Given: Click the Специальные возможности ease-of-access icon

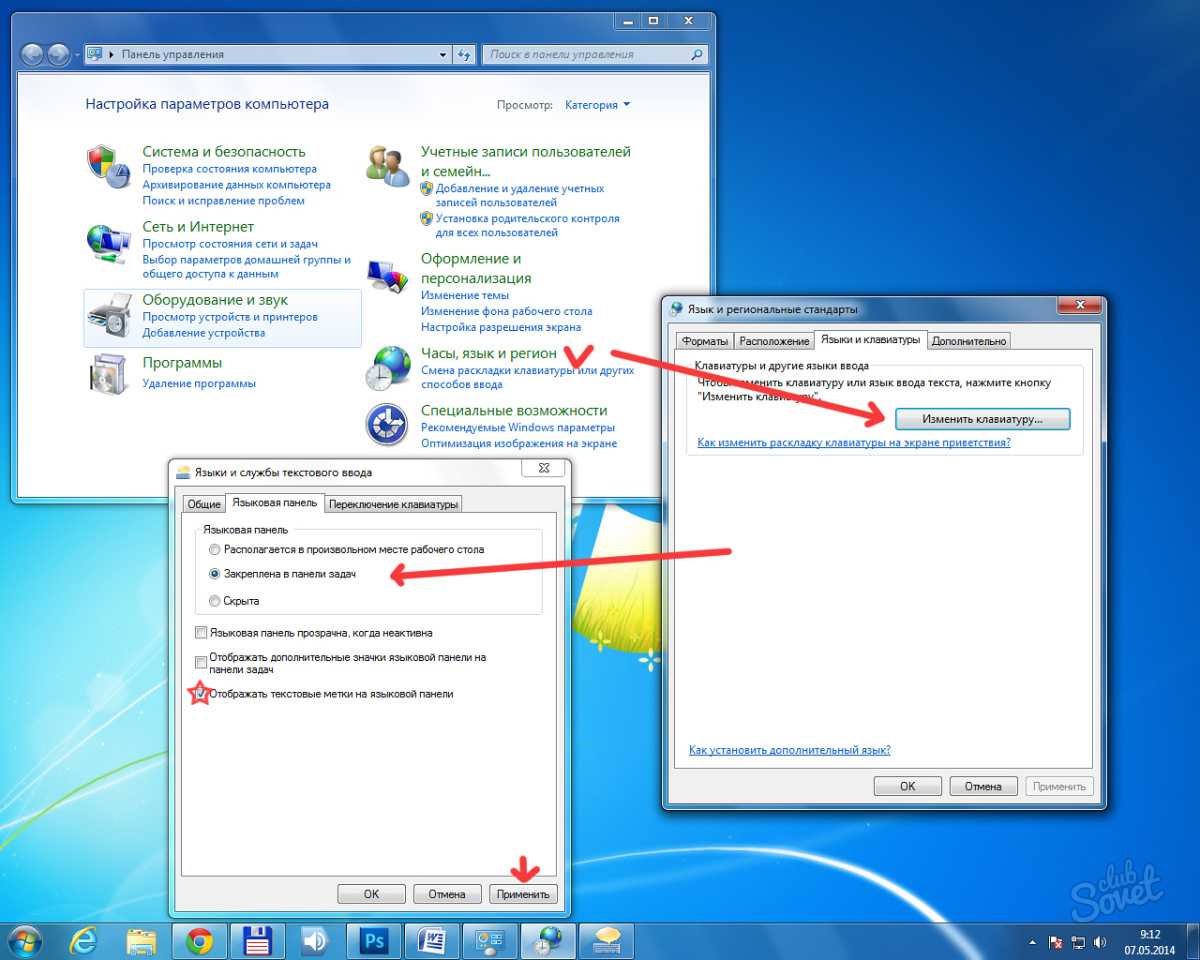Looking at the screenshot, I should [x=388, y=425].
